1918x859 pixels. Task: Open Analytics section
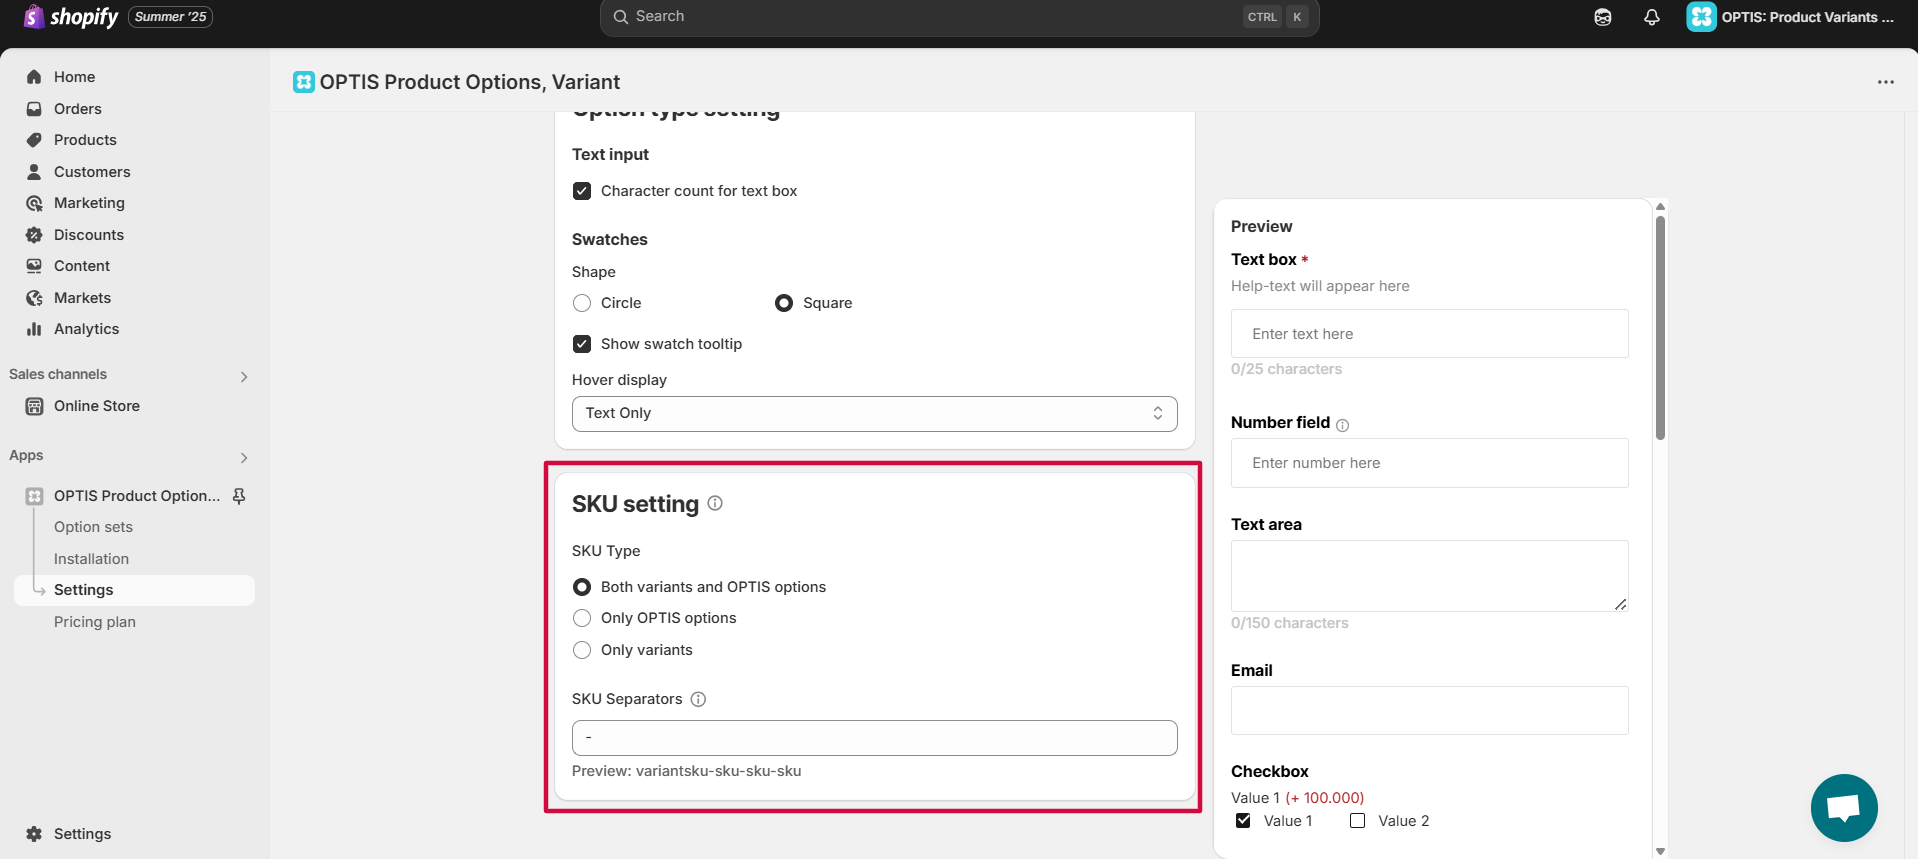(x=86, y=329)
